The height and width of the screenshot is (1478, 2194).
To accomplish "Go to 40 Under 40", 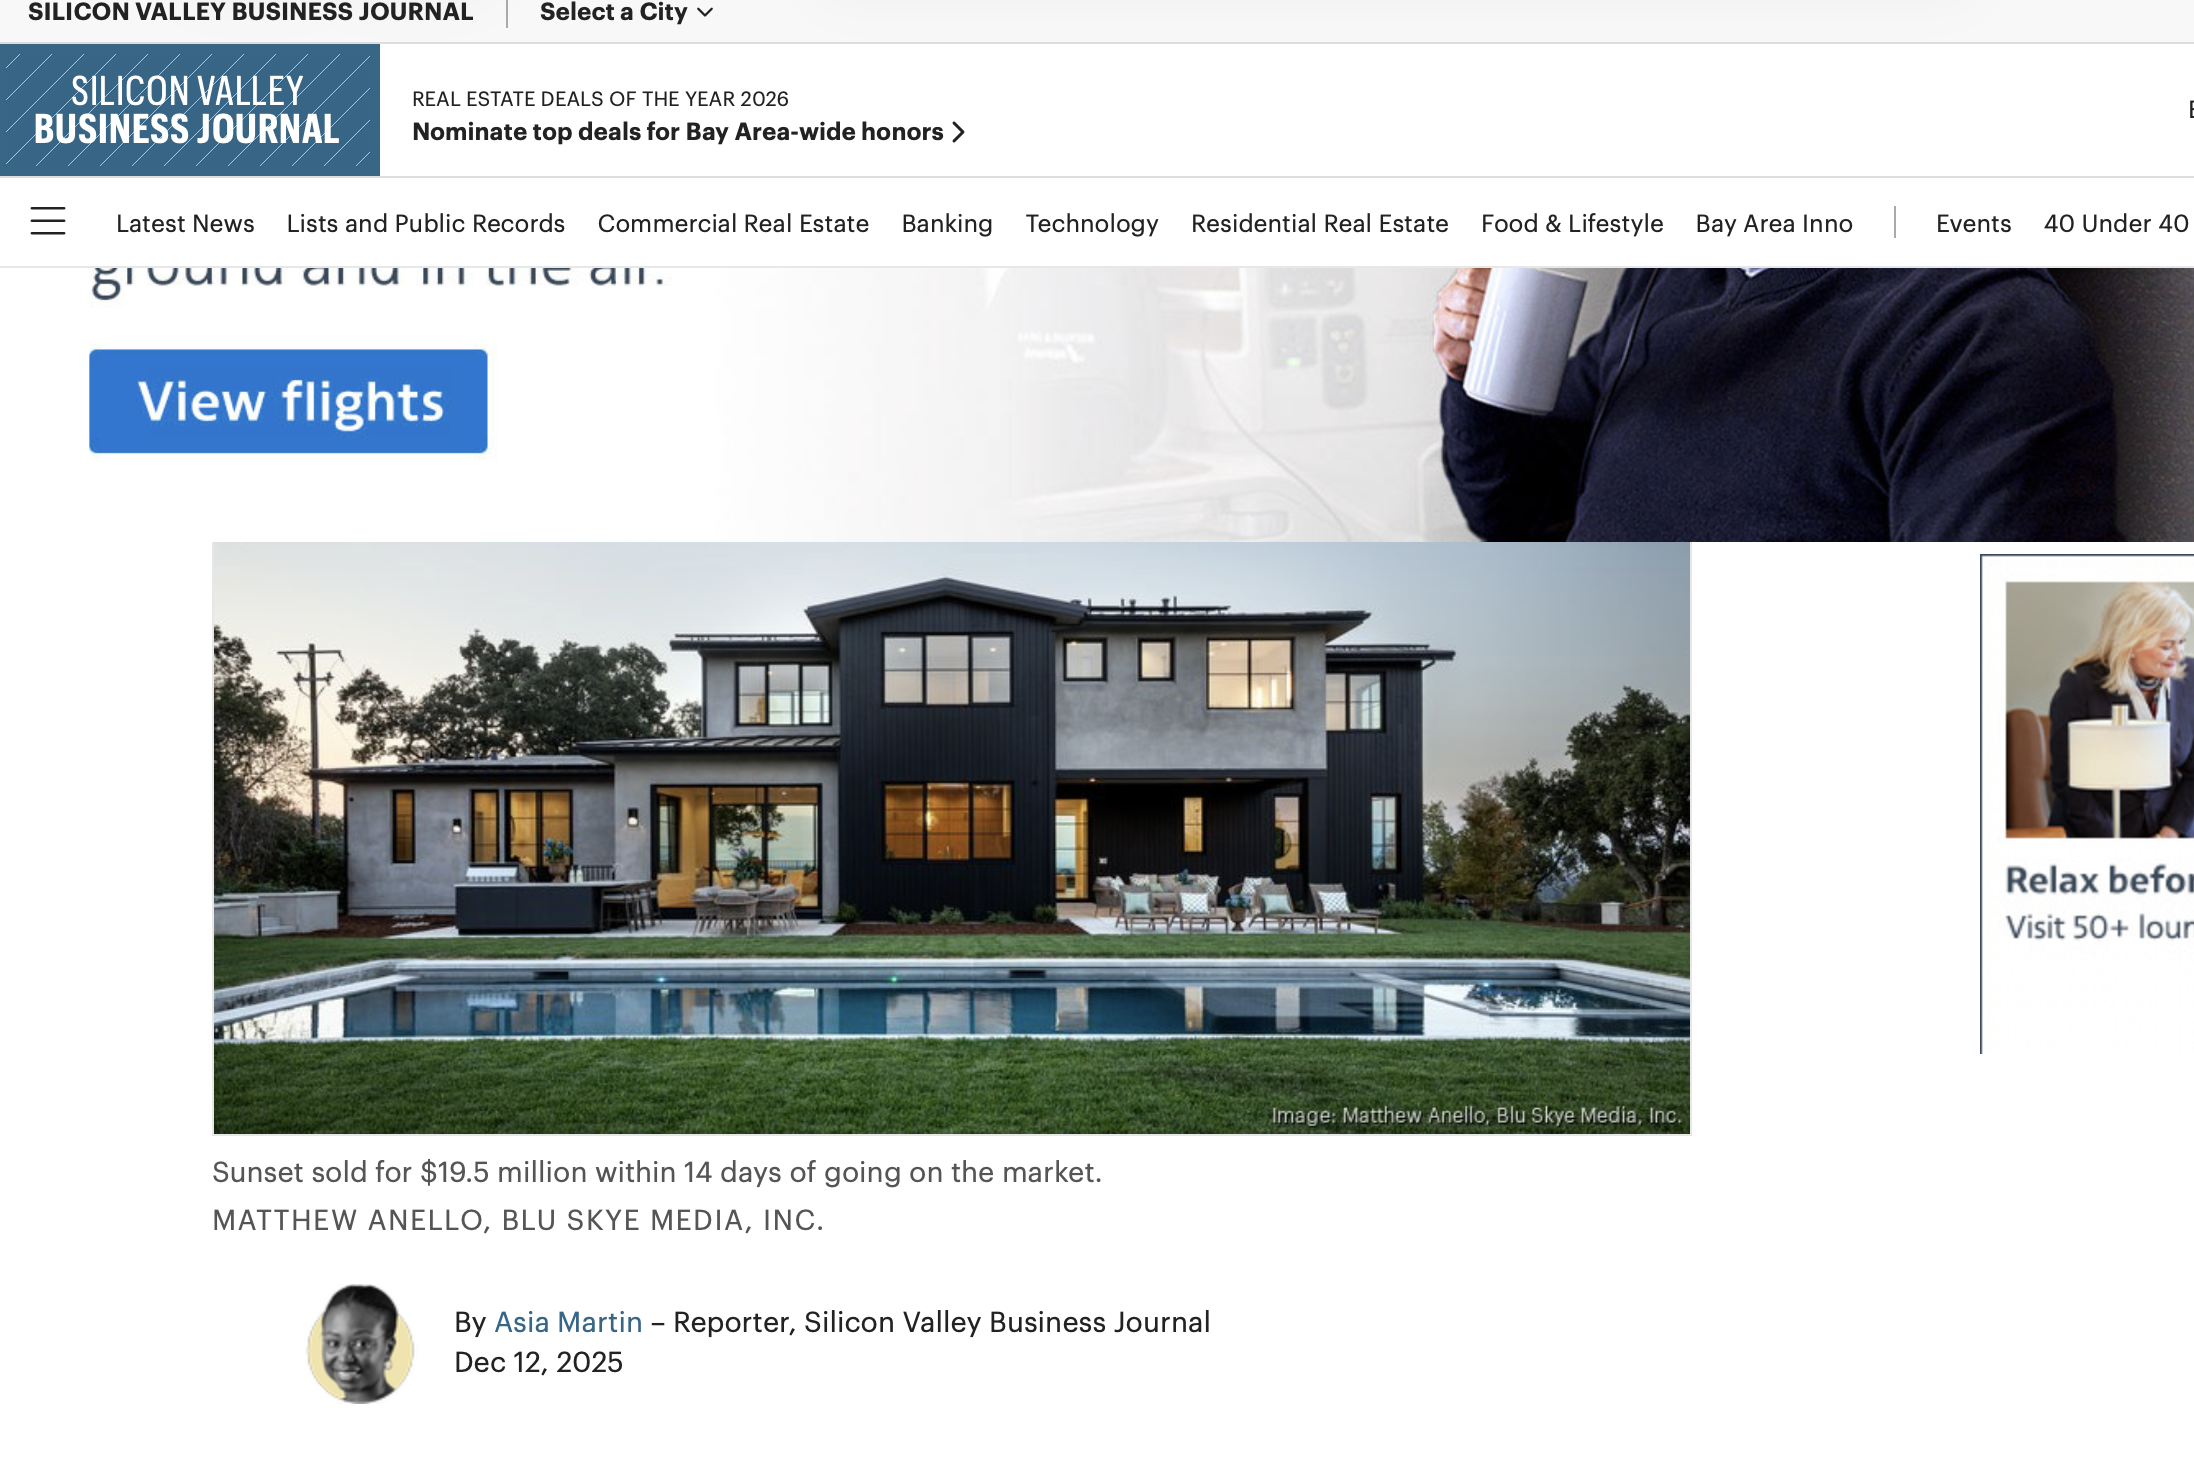I will click(x=2116, y=223).
